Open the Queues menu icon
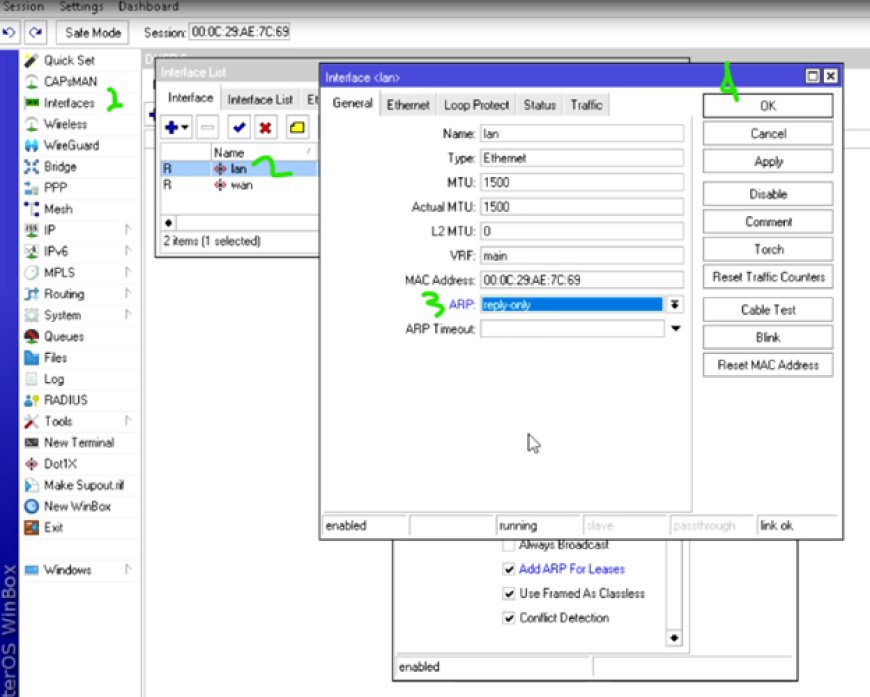 click(32, 336)
